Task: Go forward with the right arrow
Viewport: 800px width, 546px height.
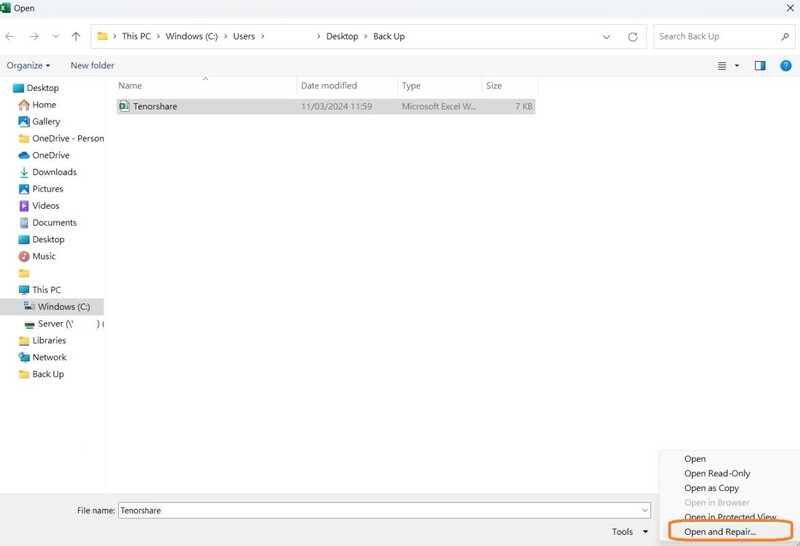Action: click(34, 36)
